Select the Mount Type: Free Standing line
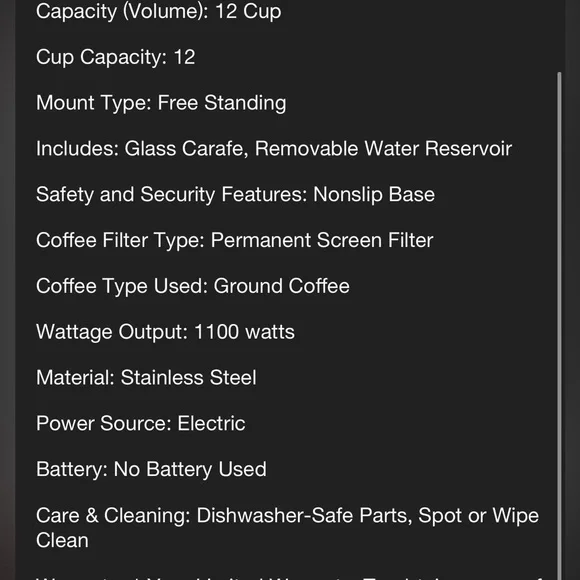 161,102
